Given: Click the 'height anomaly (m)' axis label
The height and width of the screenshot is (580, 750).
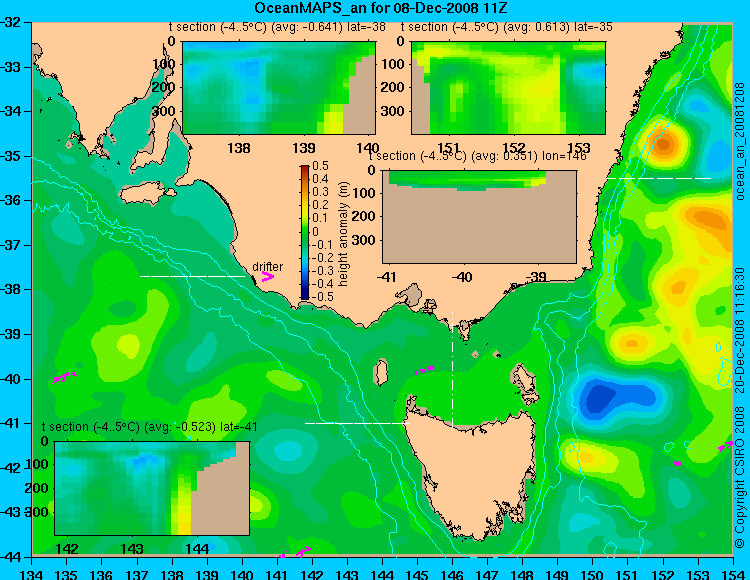Looking at the screenshot, I should pyautogui.click(x=342, y=234).
